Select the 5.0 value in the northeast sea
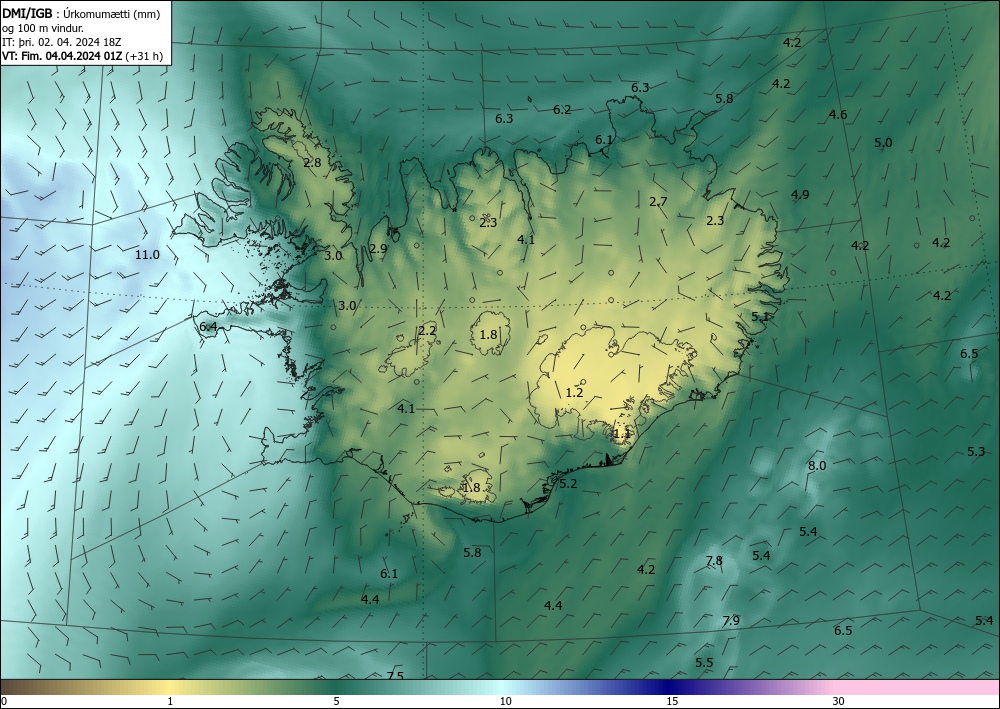This screenshot has height=709, width=1000. (883, 143)
